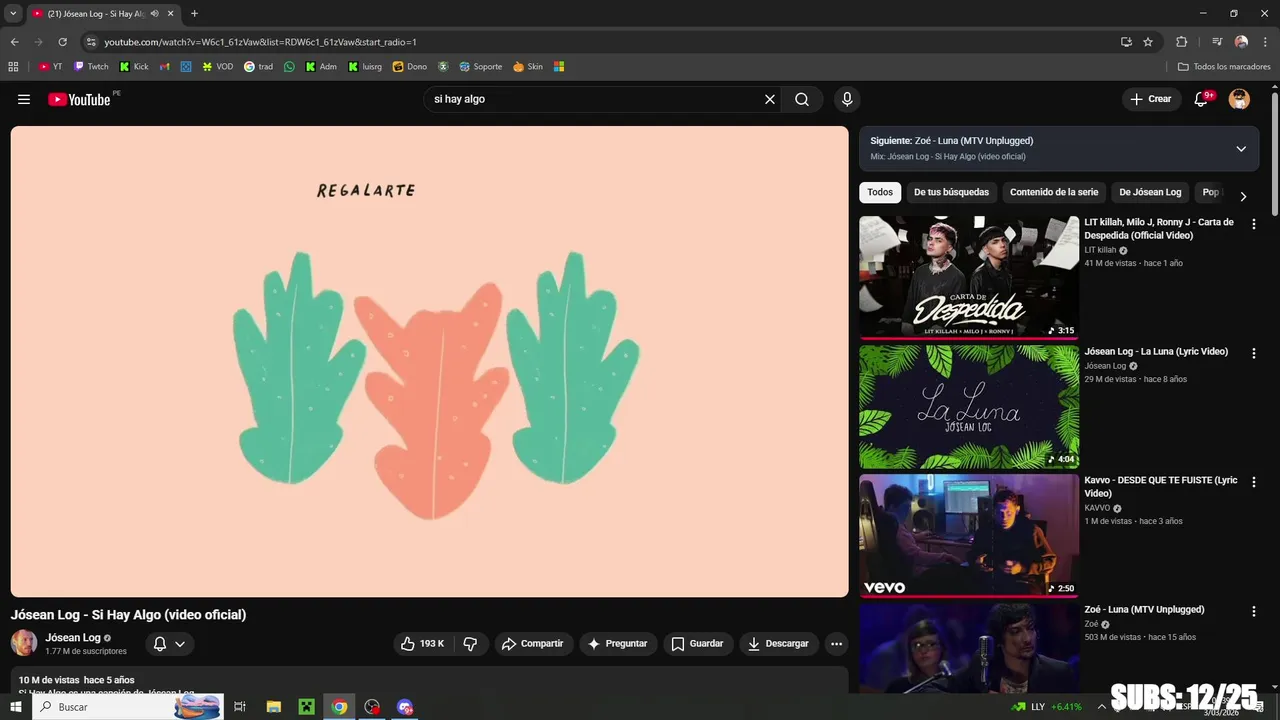Show hidden system tray icons chevron
The width and height of the screenshot is (1280, 720).
pyautogui.click(x=1101, y=707)
